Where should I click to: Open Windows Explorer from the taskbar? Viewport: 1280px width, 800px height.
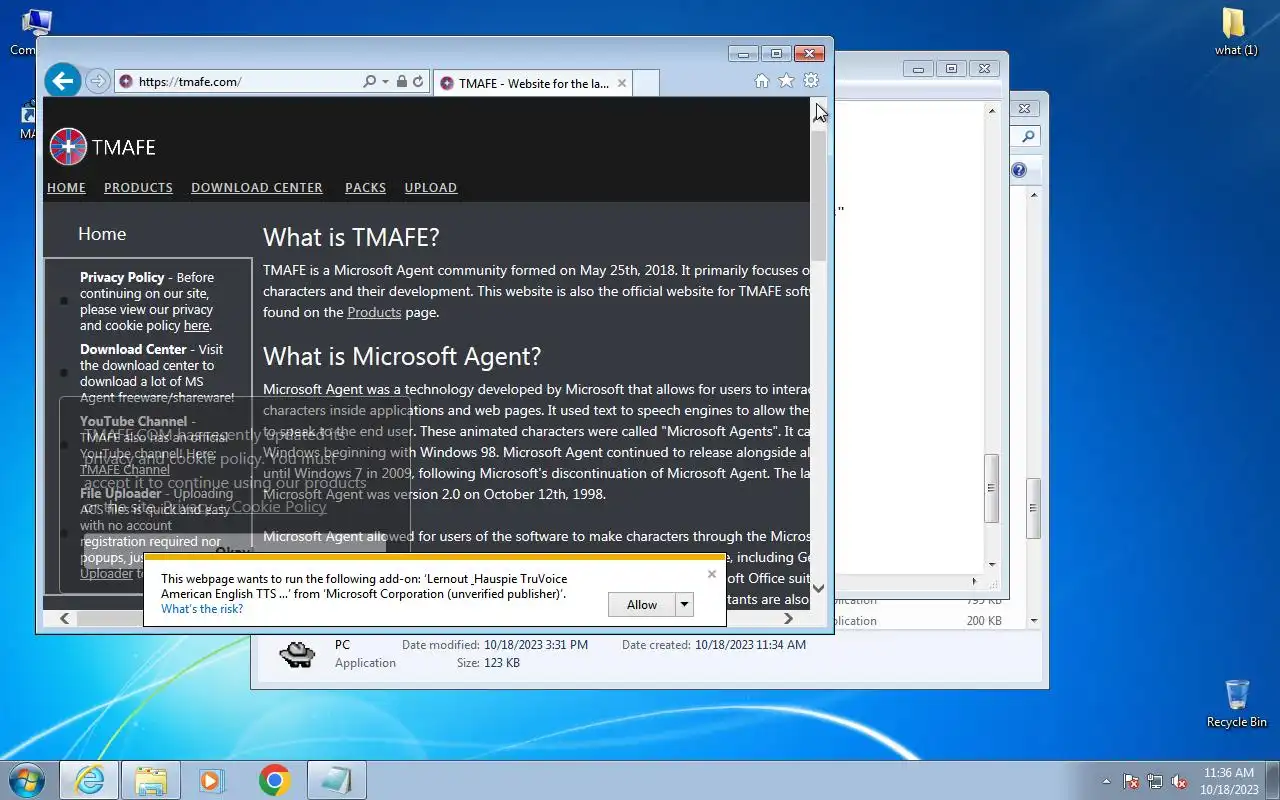point(151,780)
